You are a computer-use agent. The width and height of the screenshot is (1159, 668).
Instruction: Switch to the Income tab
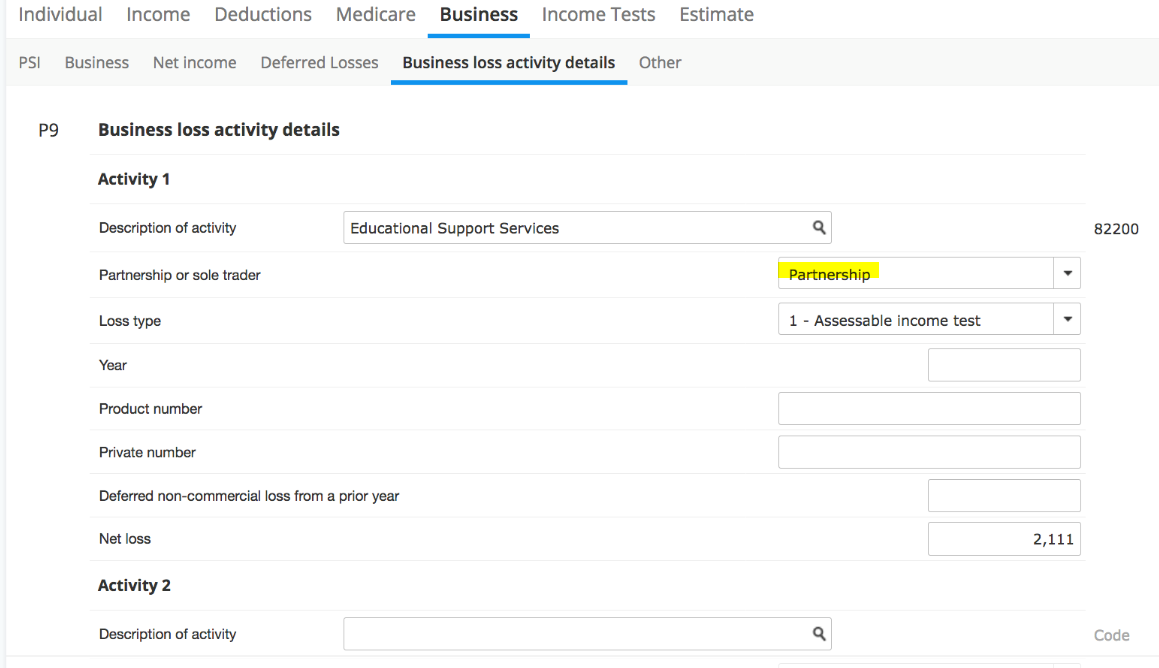point(158,15)
